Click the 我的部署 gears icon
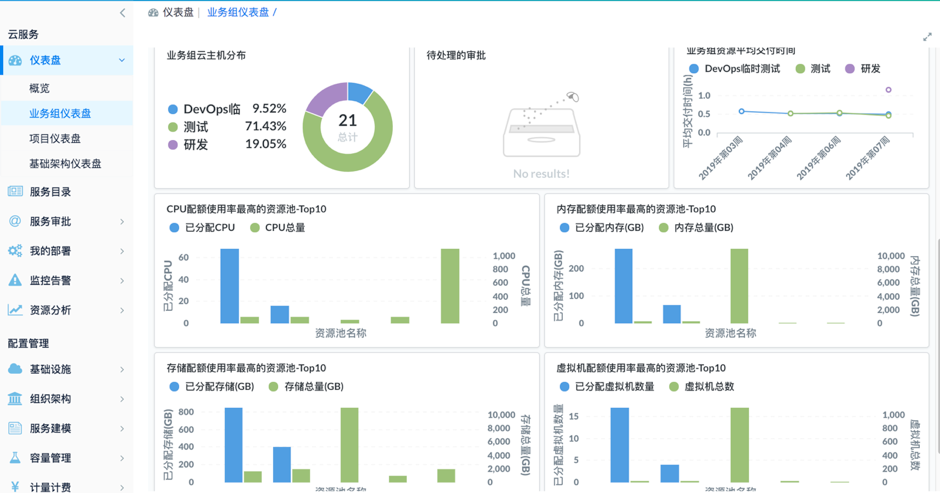Screen dimensions: 940x493 (x=15, y=251)
